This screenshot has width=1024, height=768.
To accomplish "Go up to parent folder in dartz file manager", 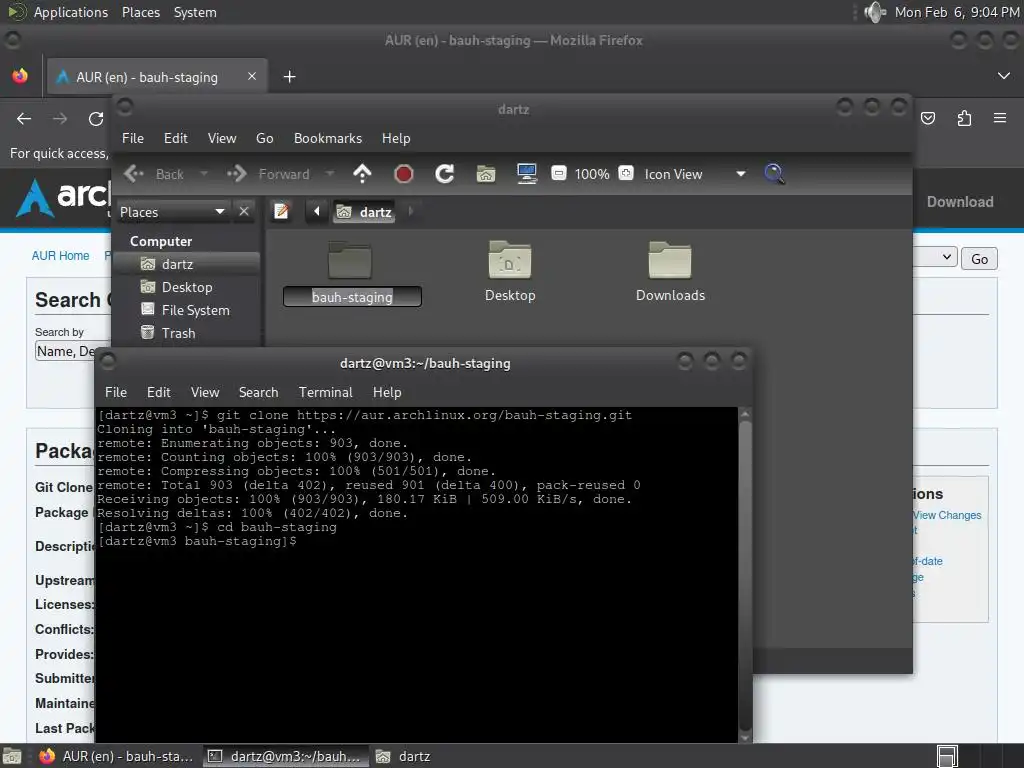I will coord(362,174).
